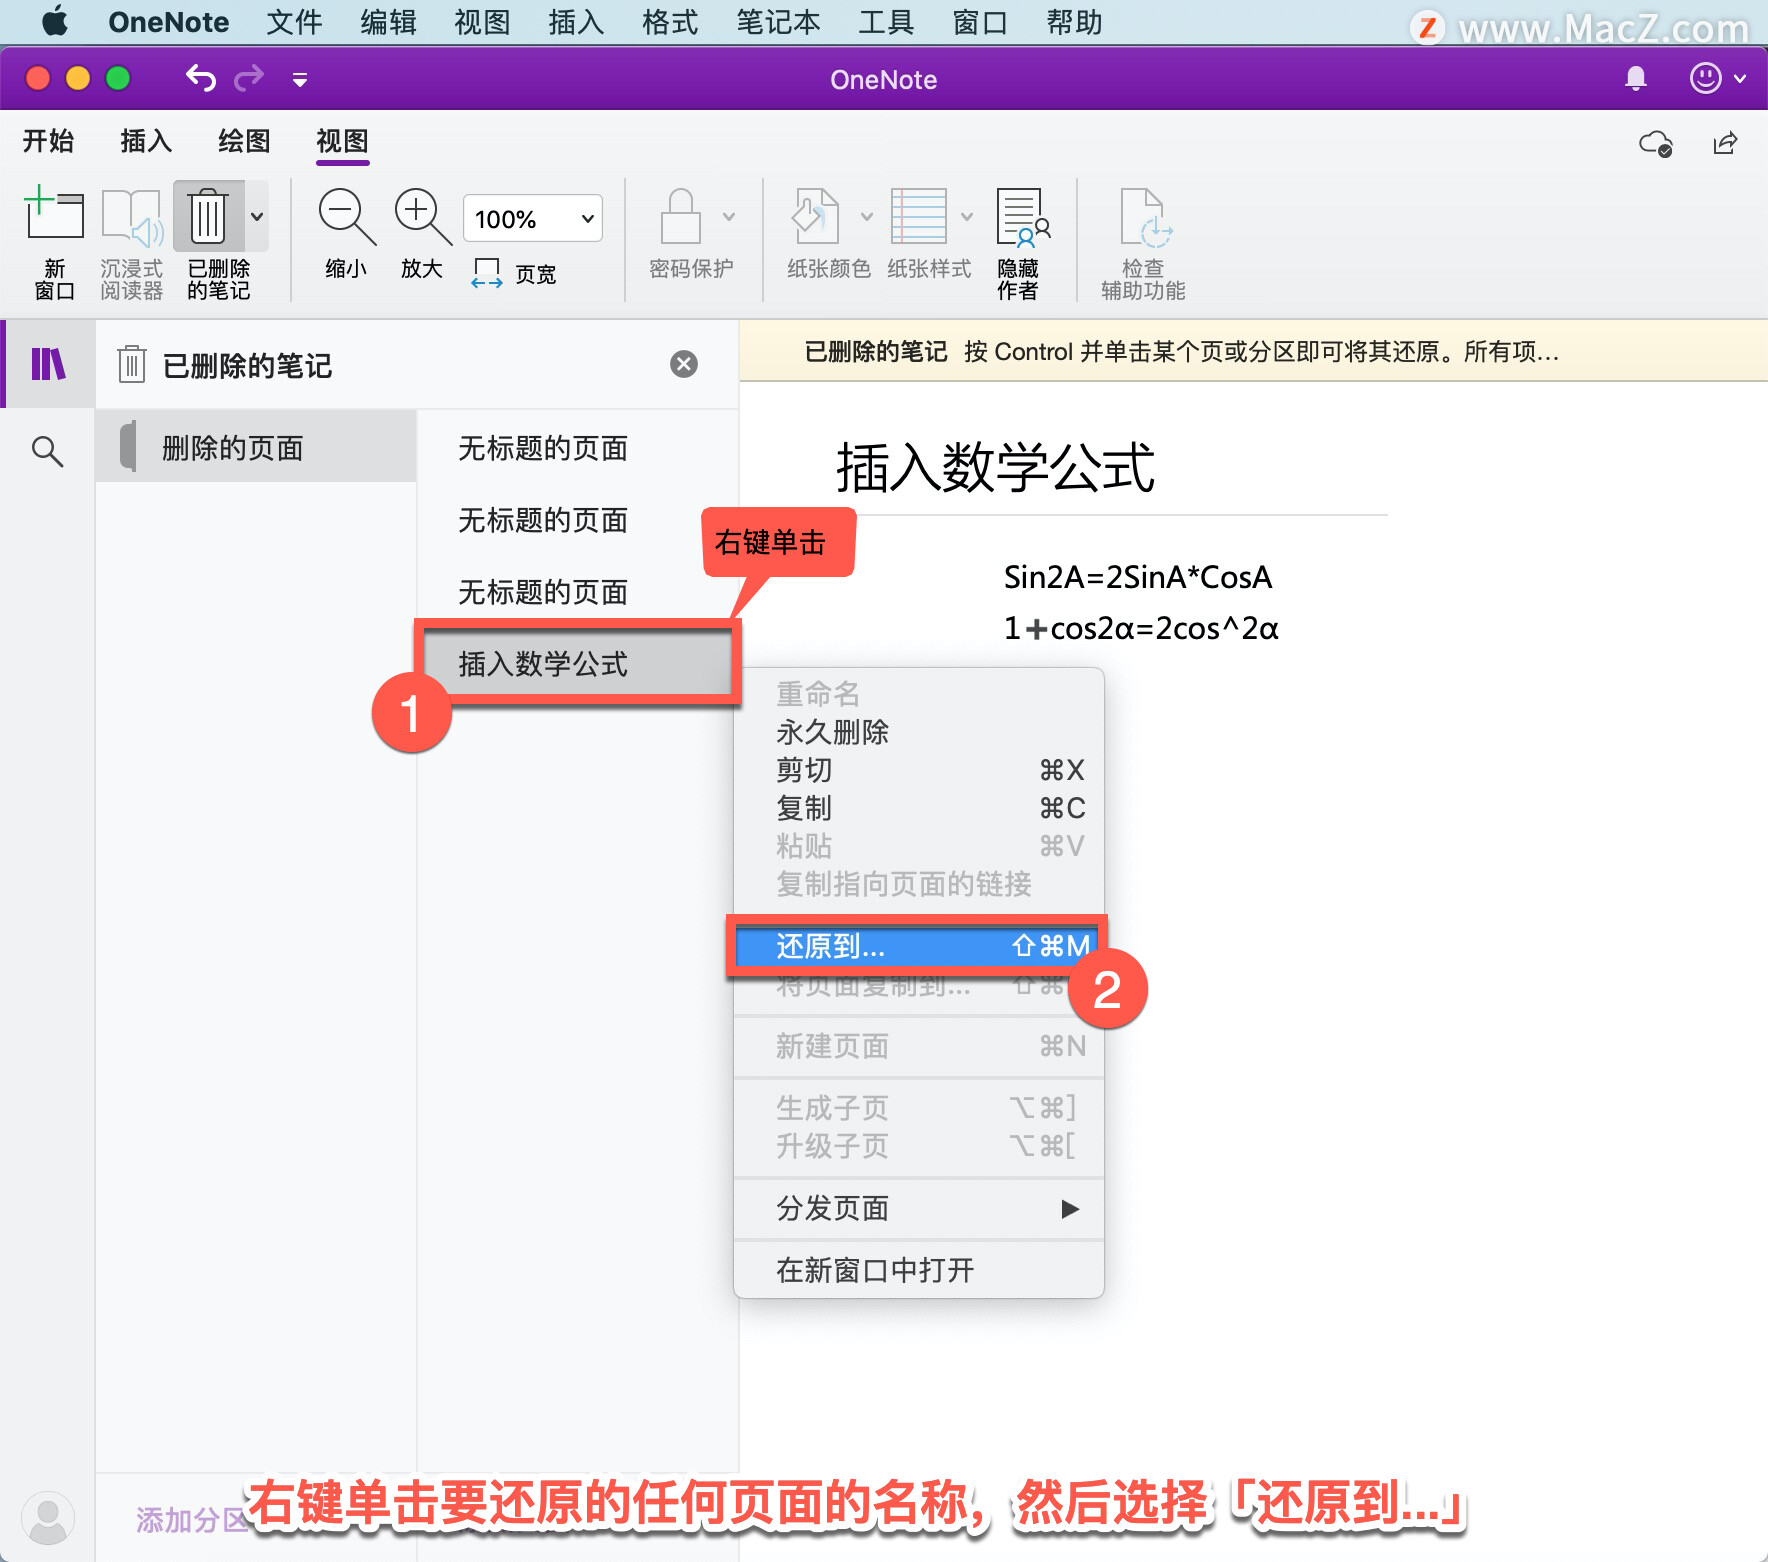The height and width of the screenshot is (1562, 1768).
Task: Choose Cut (剪切) in context menu
Action: [x=919, y=770]
